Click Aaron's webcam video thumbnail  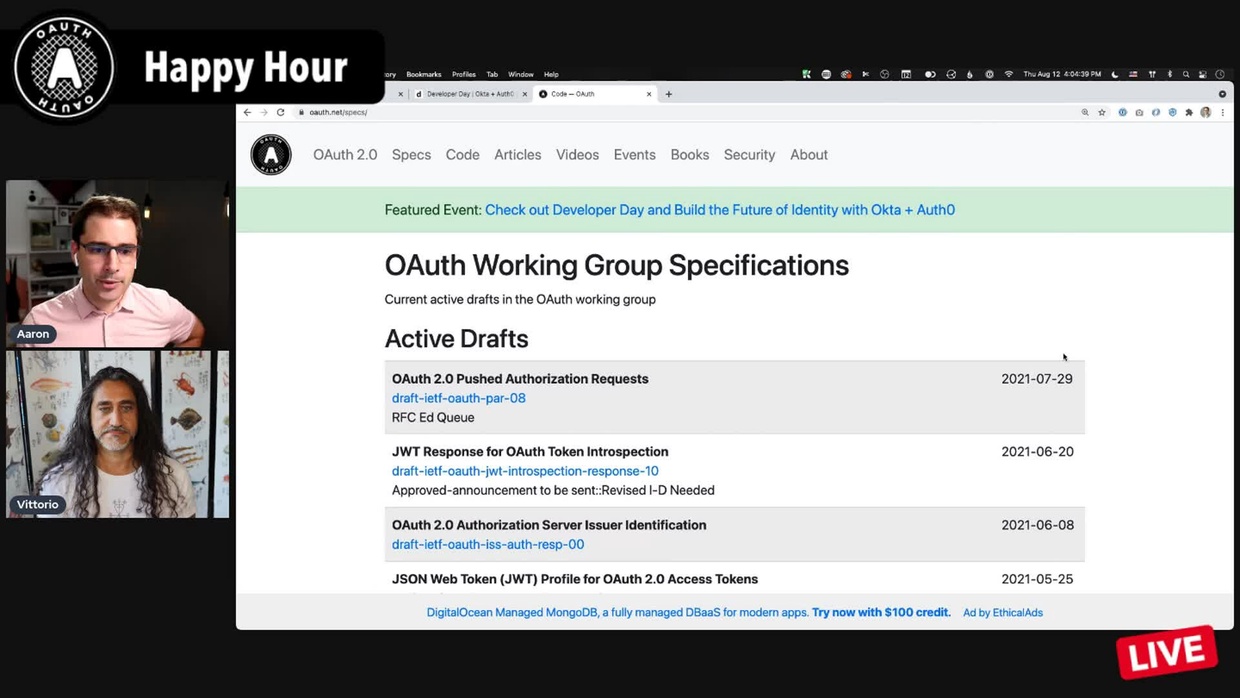pos(118,264)
